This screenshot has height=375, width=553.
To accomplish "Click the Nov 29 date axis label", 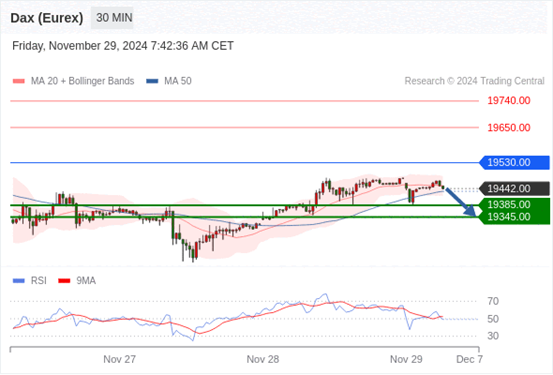I will (406, 359).
